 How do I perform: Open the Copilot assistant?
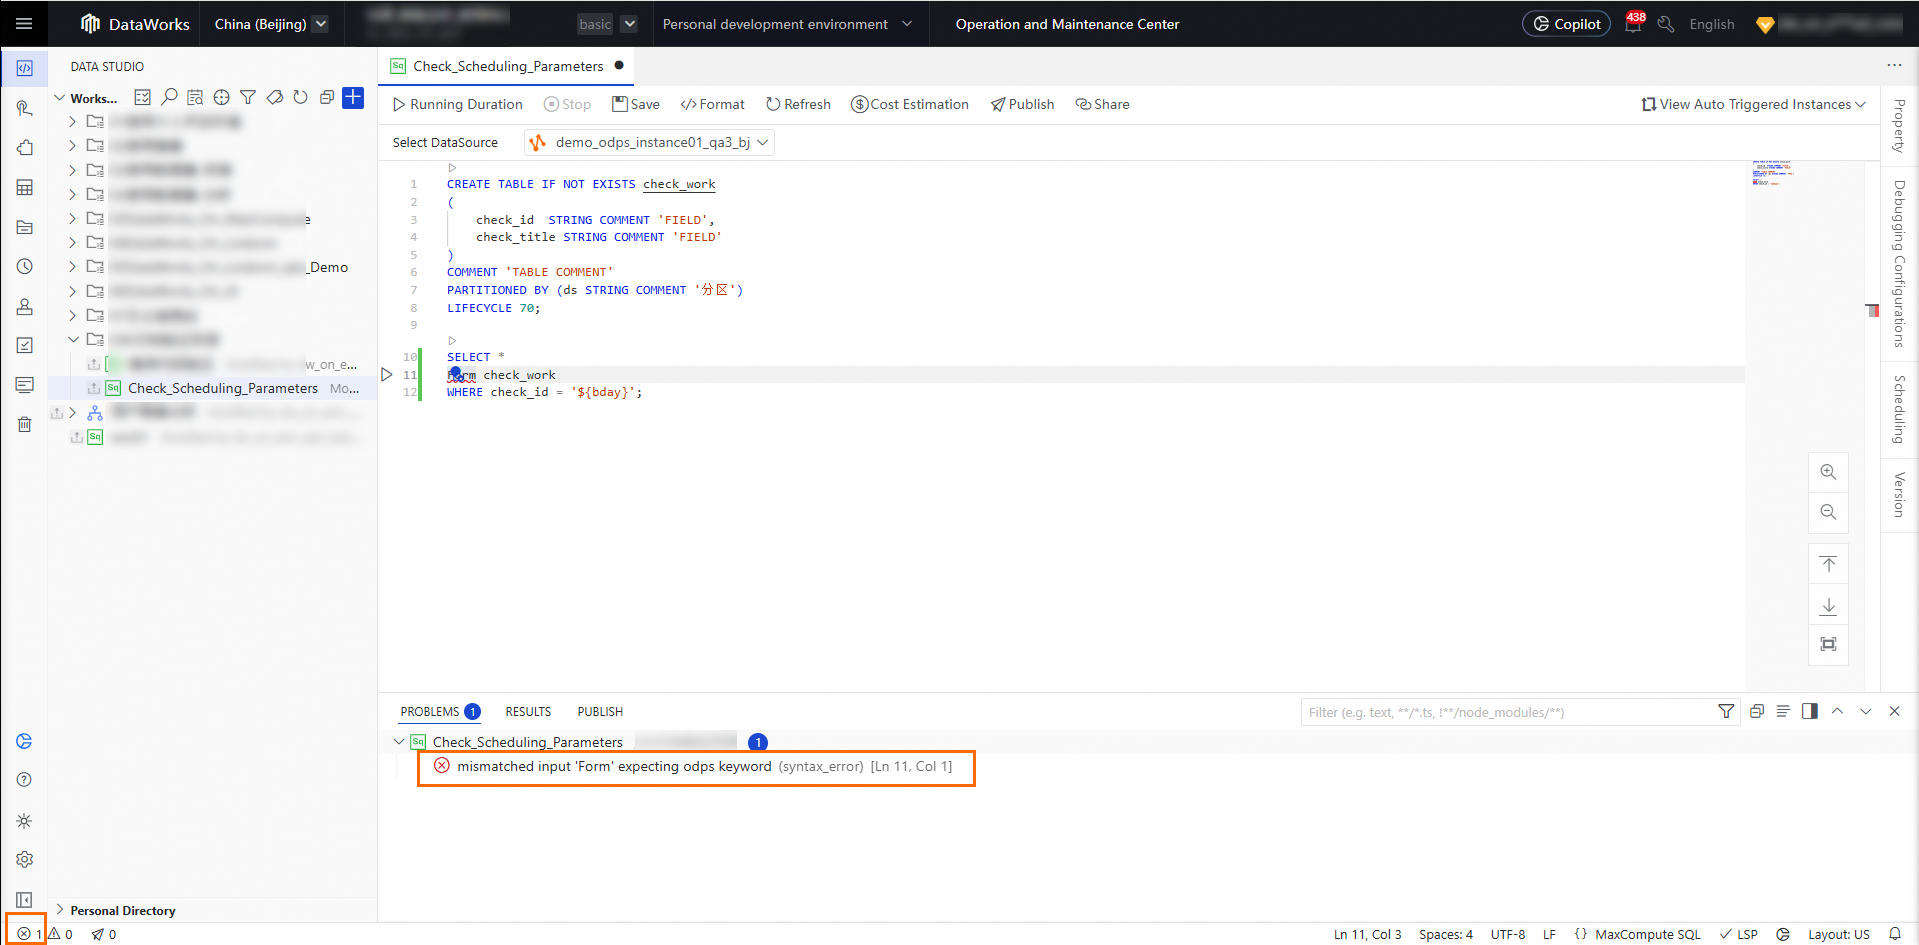coord(1566,24)
